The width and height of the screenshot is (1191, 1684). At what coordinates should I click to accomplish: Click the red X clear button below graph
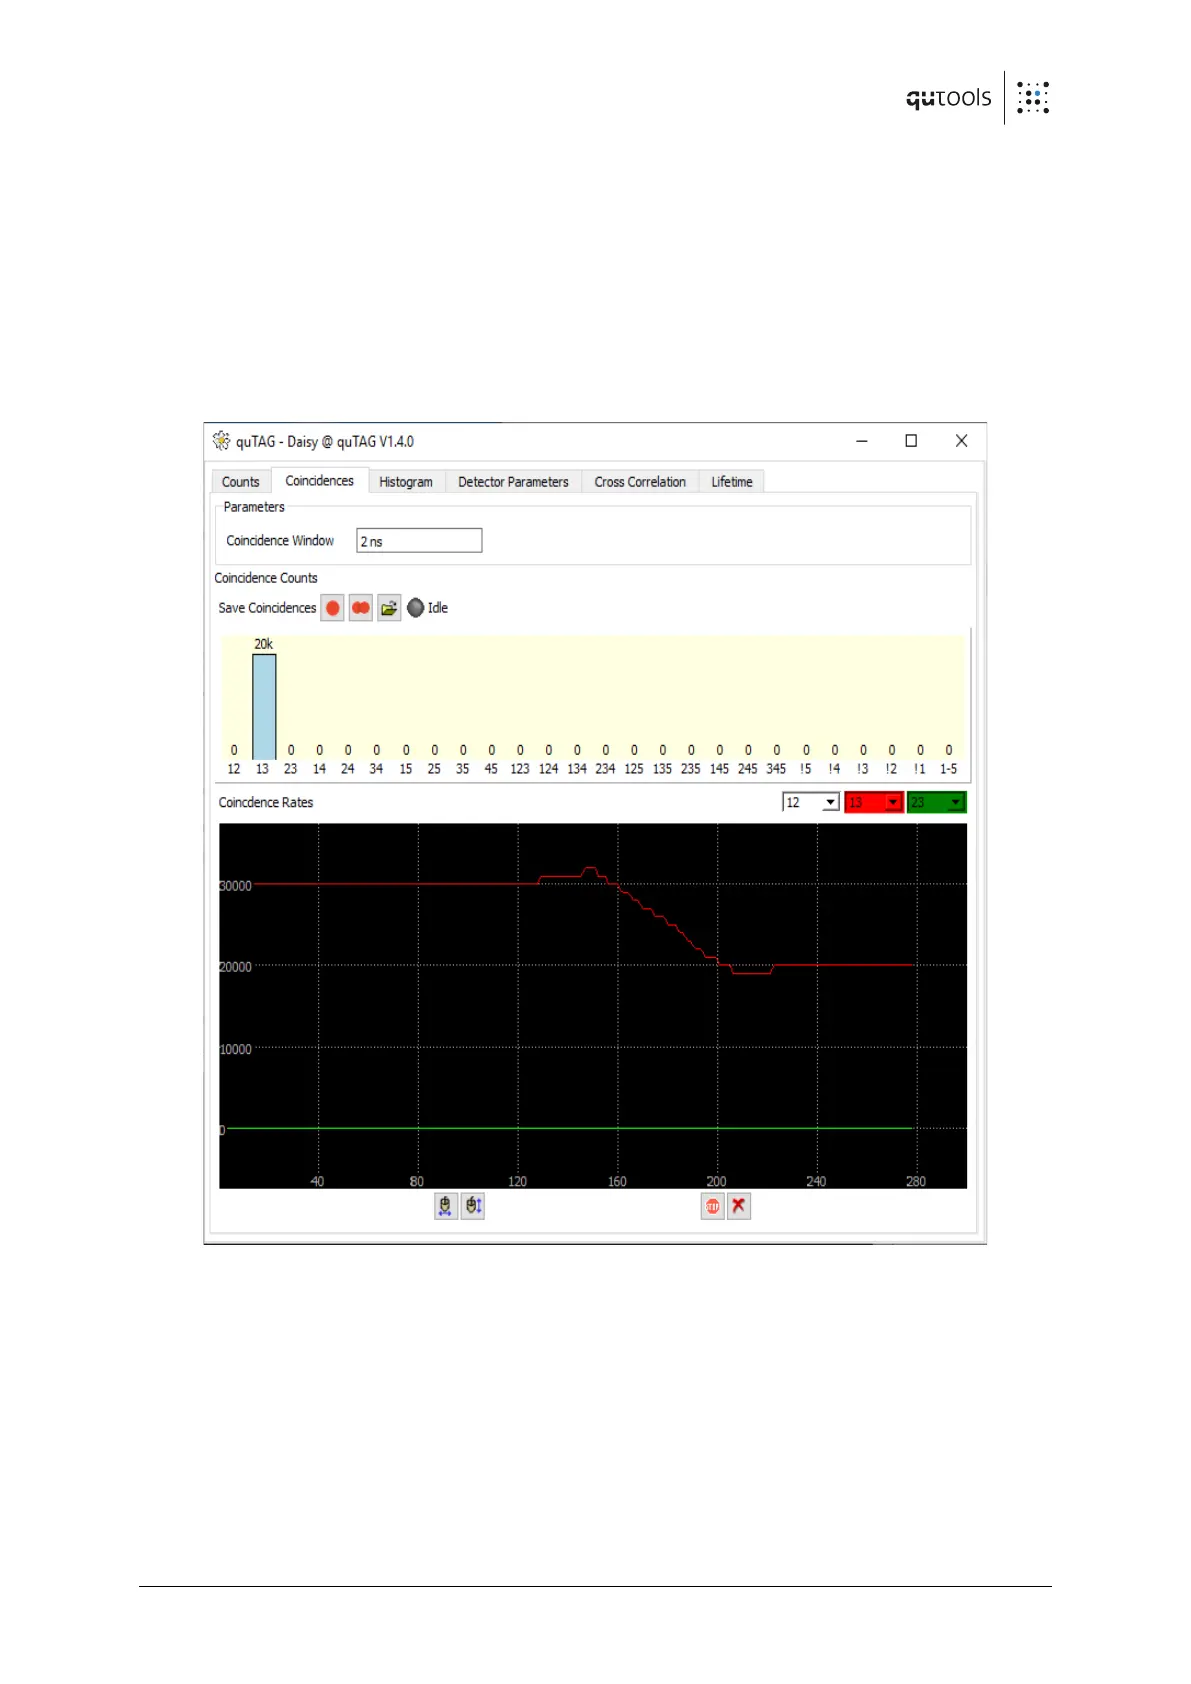739,1206
